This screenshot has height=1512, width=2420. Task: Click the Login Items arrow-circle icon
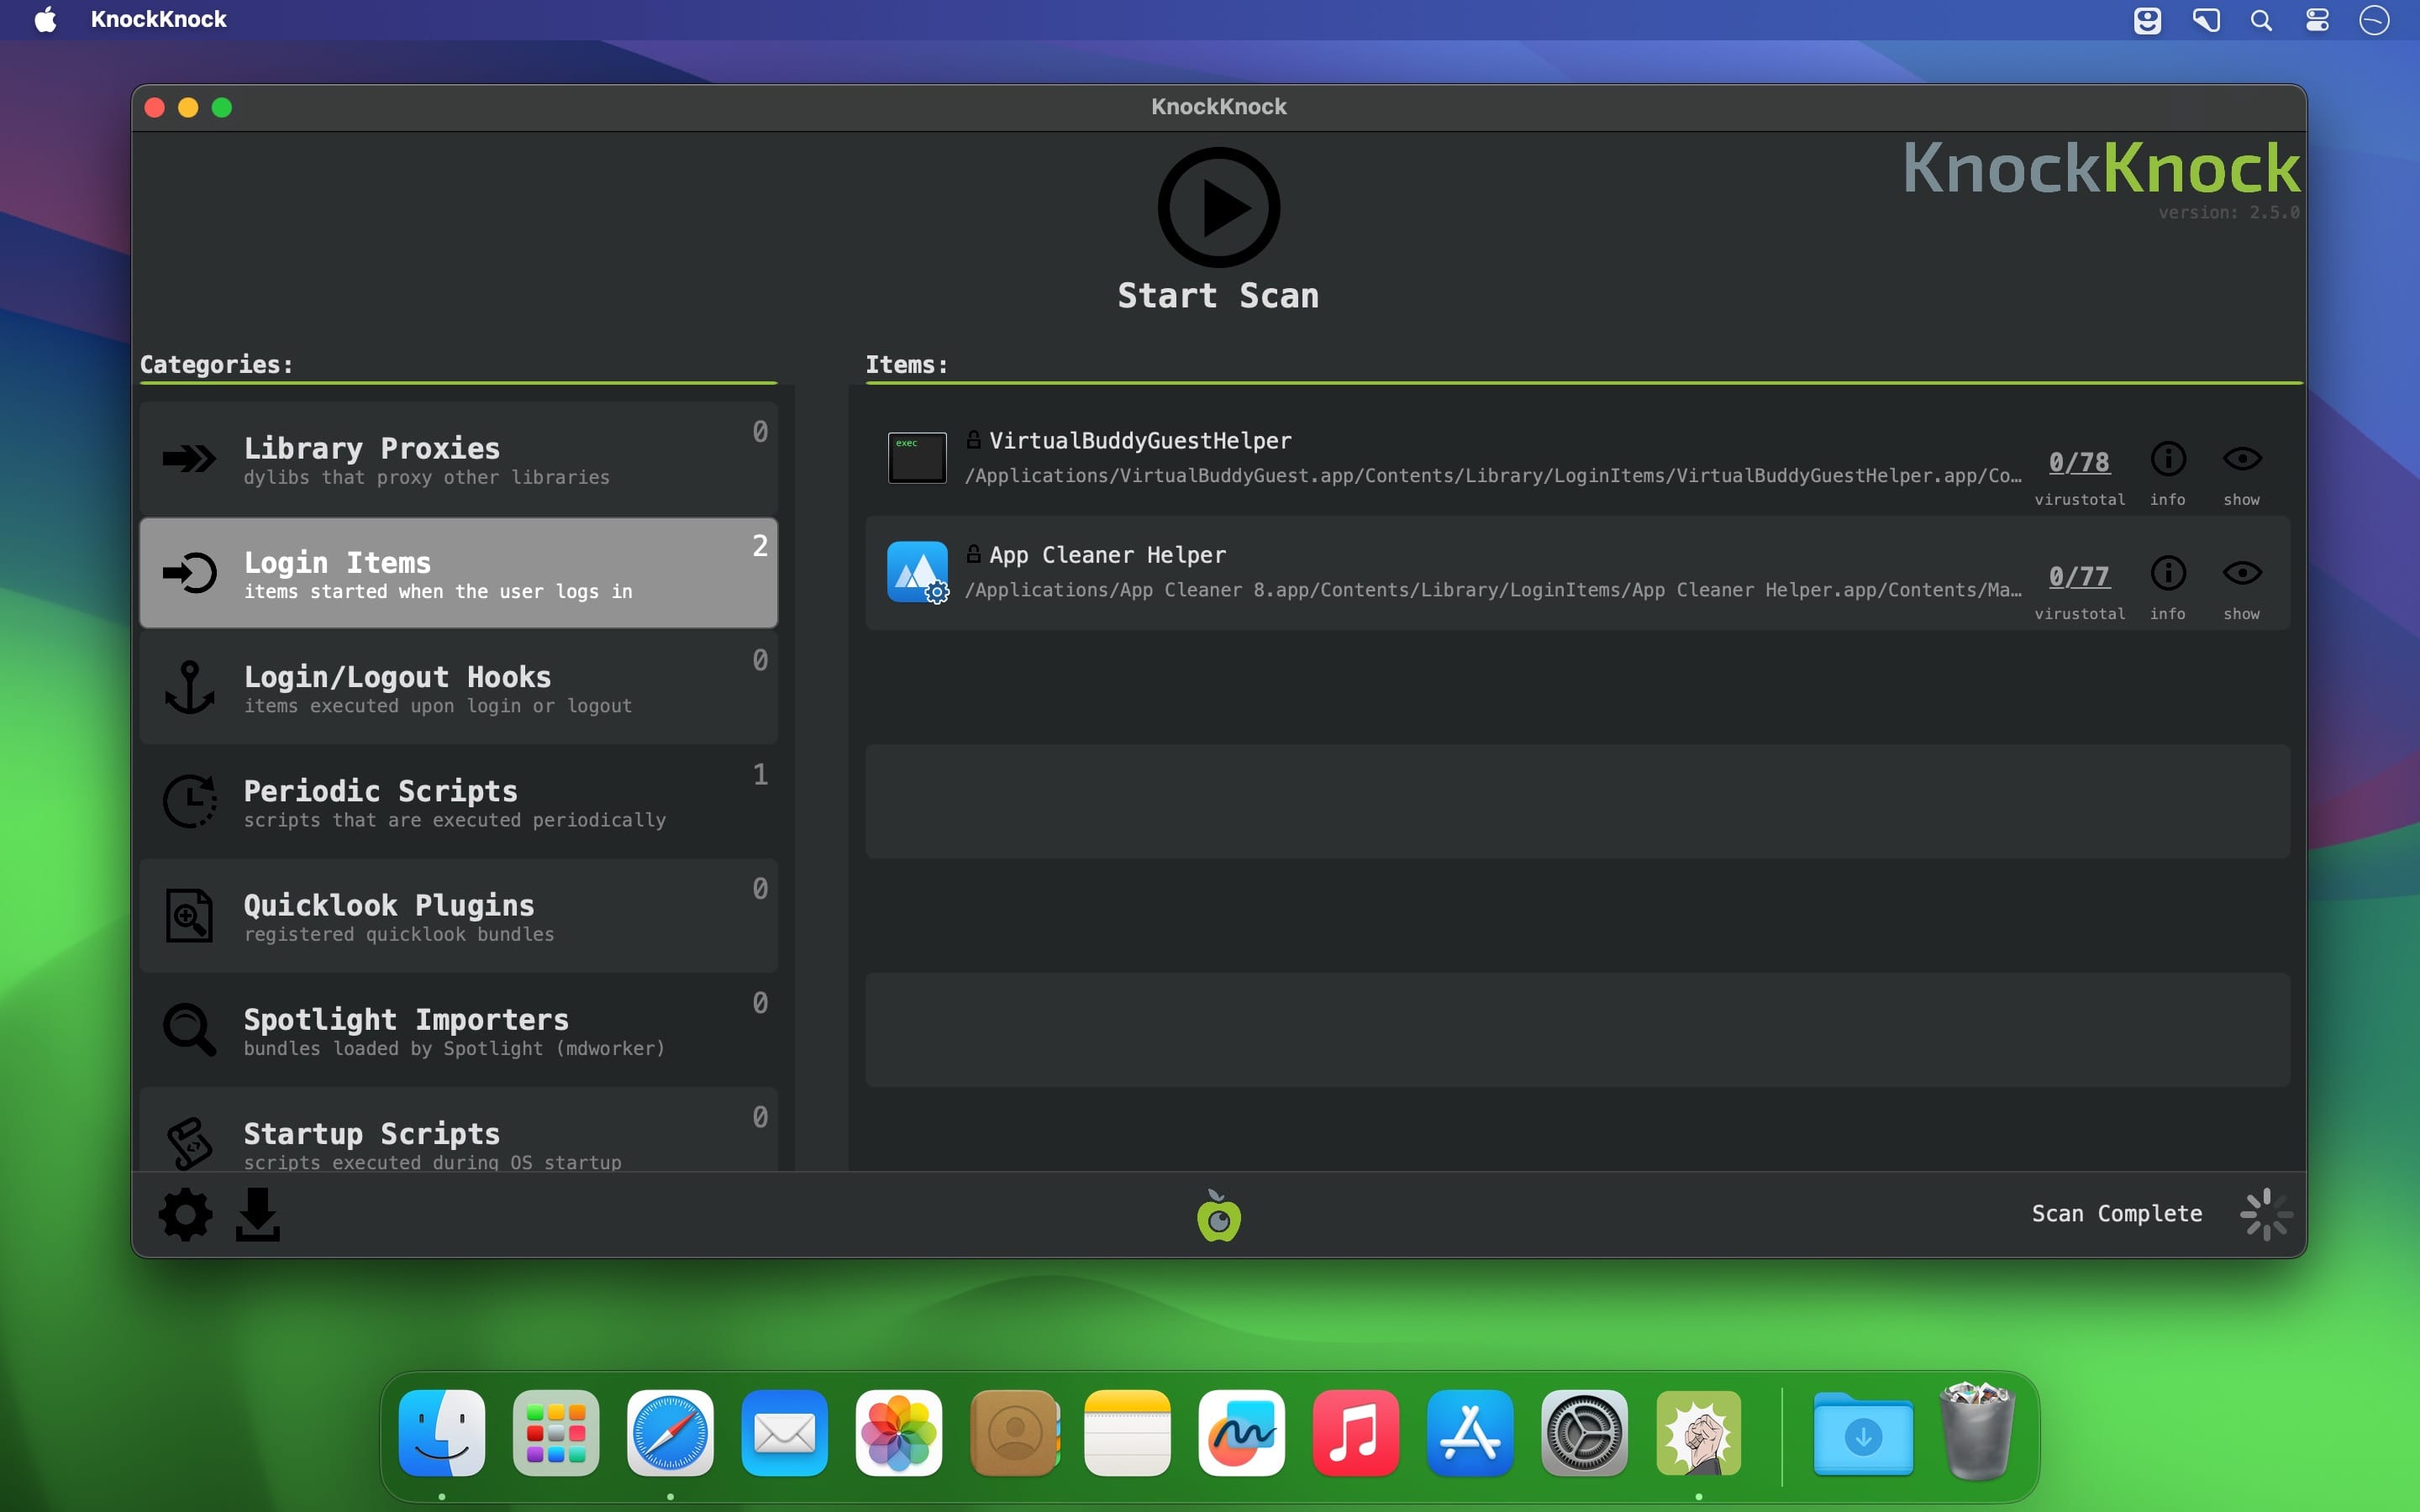point(189,573)
